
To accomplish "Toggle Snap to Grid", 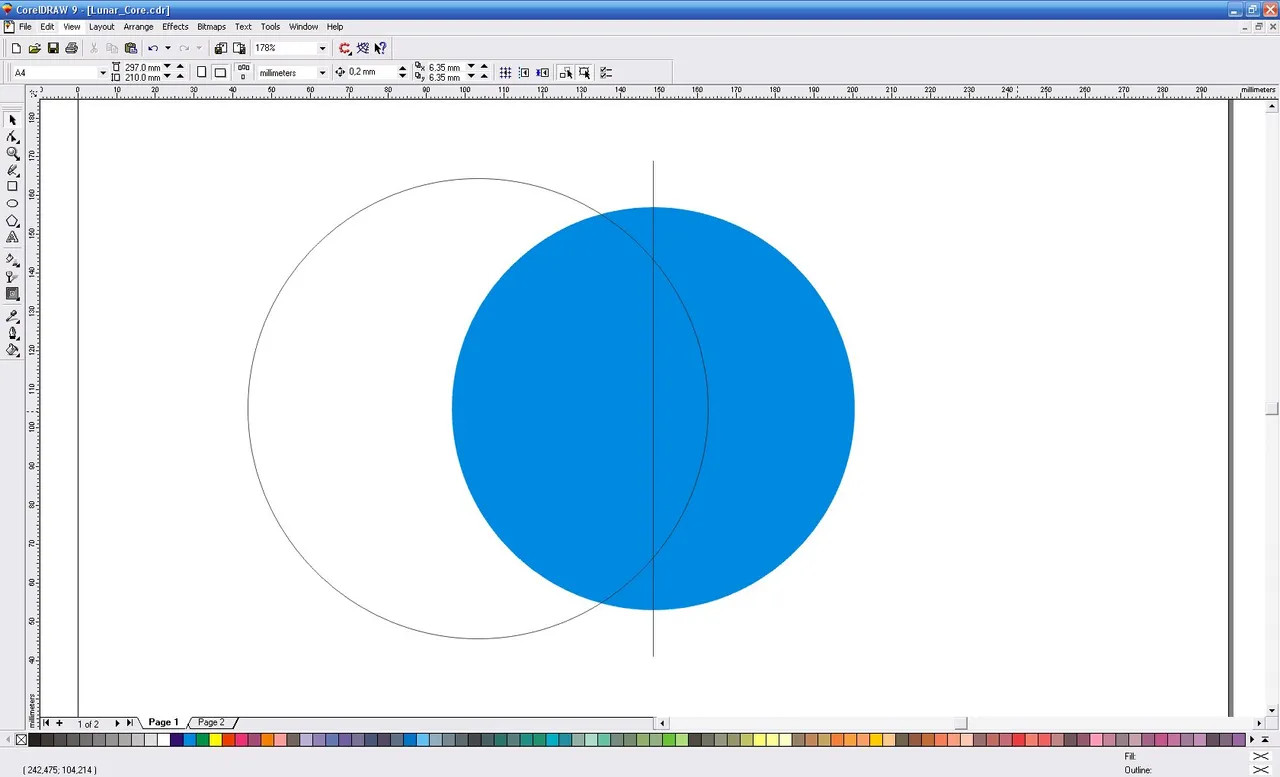I will [506, 73].
